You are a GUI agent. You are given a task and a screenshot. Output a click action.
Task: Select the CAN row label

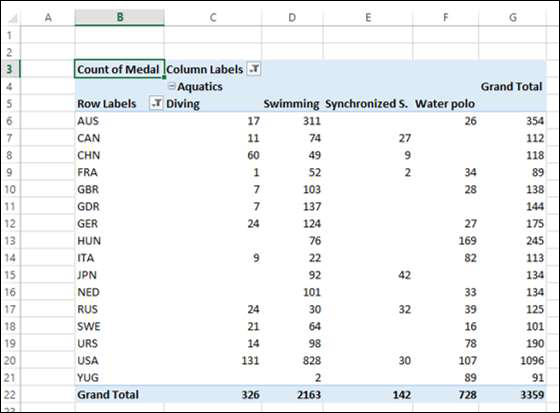coord(89,138)
